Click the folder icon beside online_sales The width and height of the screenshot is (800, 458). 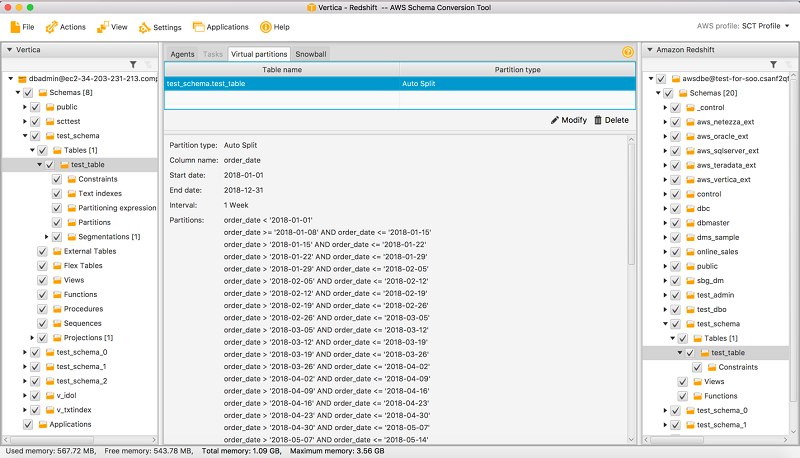(x=690, y=251)
